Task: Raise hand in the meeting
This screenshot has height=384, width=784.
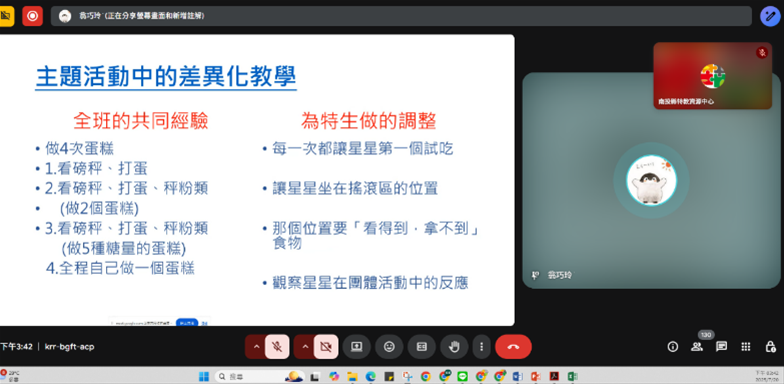Action: coord(454,346)
